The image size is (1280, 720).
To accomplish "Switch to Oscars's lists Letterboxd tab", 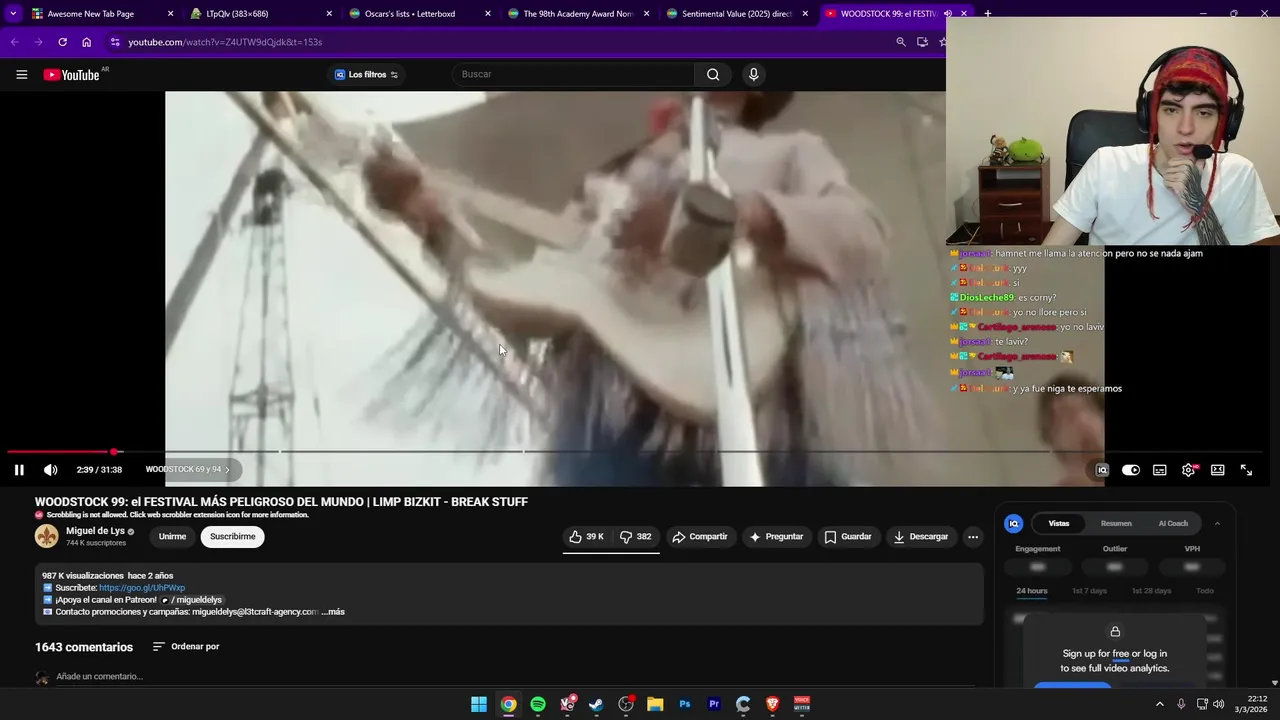I will coord(420,14).
